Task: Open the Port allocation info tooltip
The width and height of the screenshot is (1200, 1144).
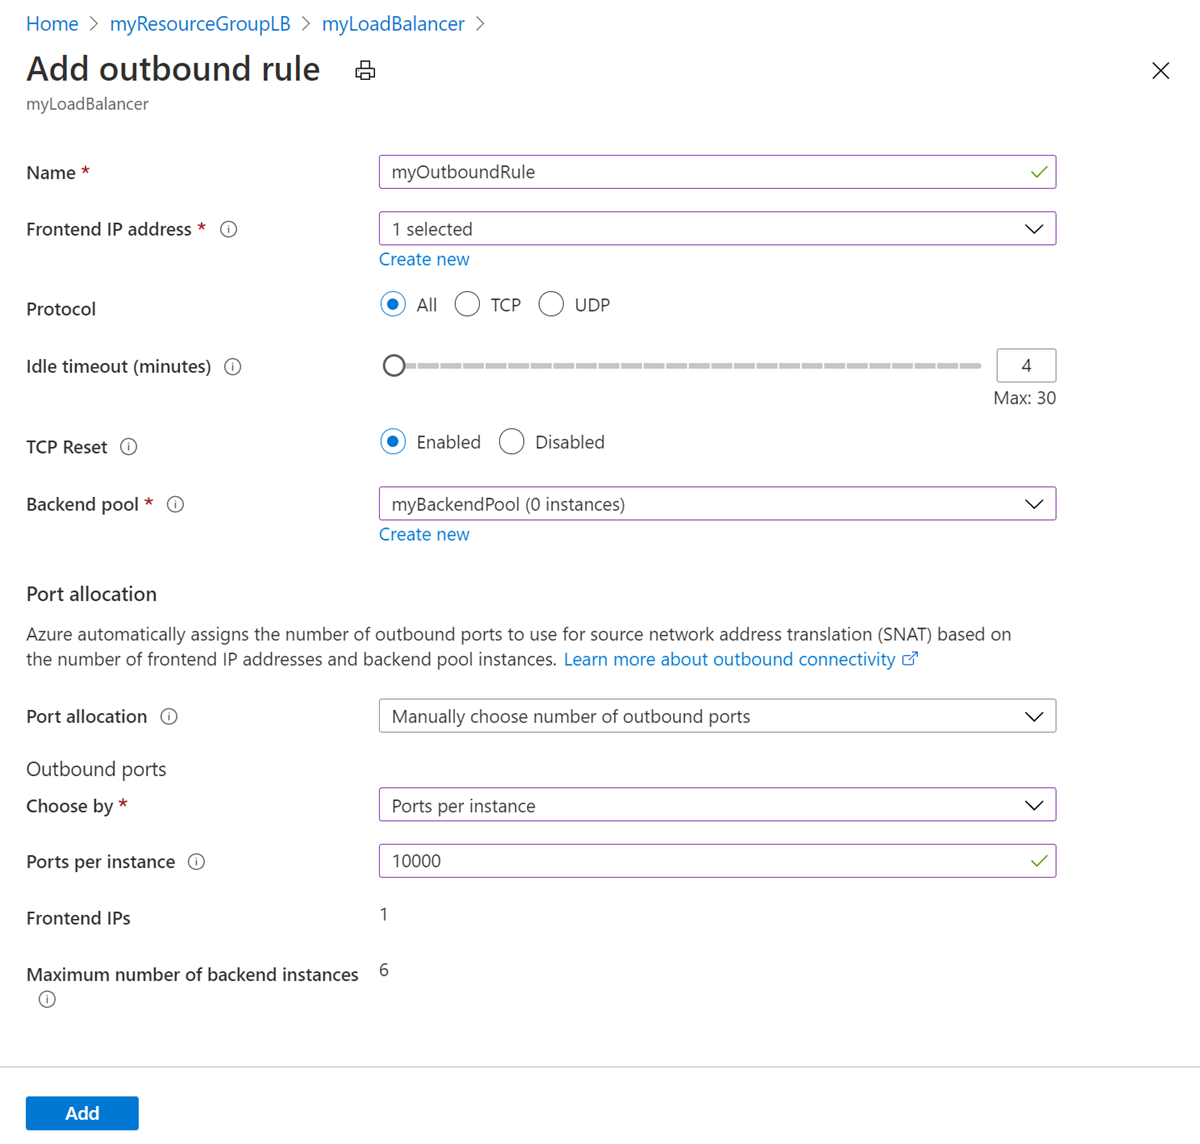Action: [x=169, y=716]
